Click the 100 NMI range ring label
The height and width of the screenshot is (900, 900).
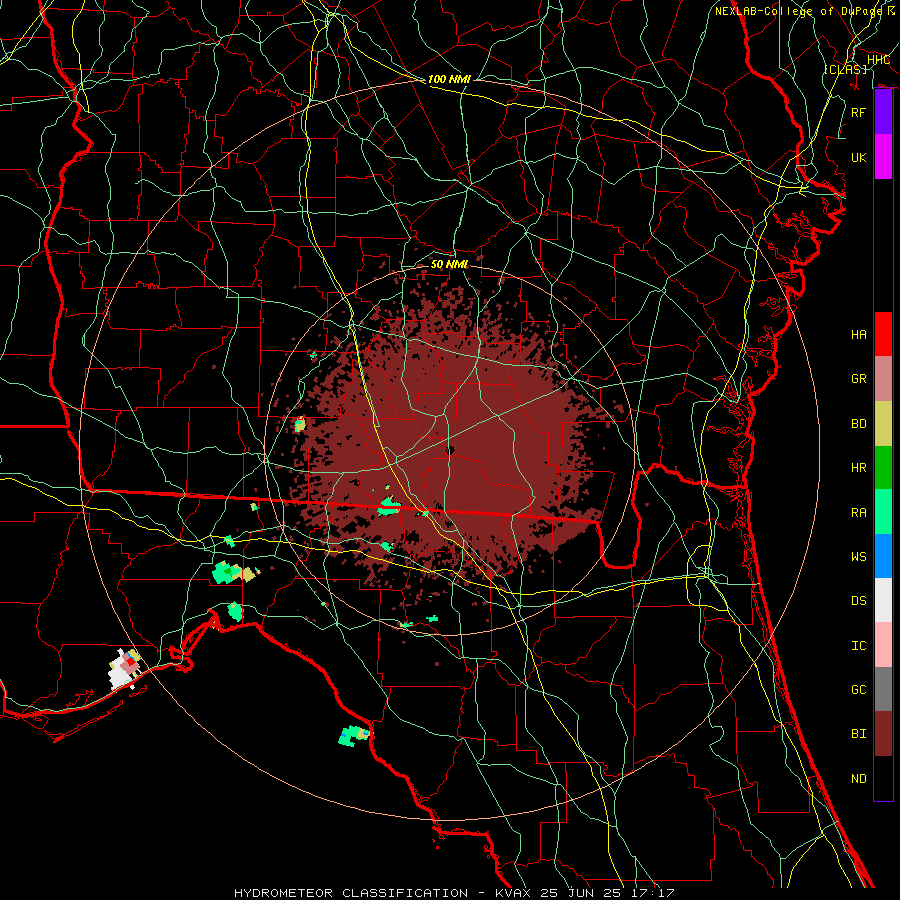(449, 79)
